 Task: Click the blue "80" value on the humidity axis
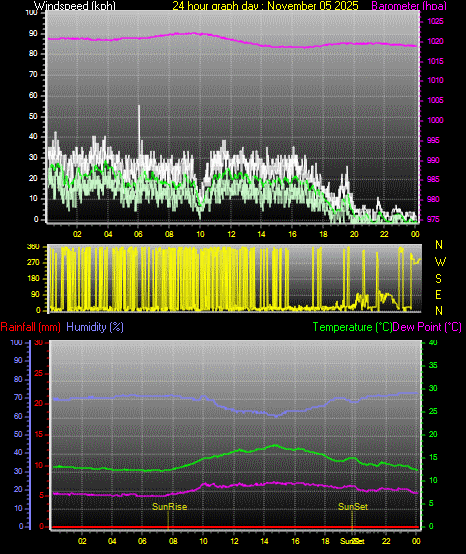tap(18, 379)
